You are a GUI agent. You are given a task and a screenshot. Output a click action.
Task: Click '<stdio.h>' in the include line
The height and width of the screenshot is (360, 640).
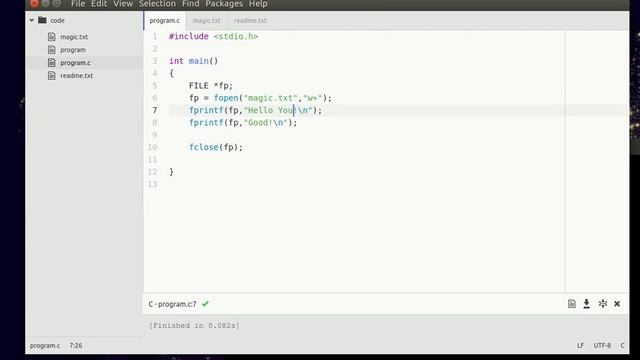(x=236, y=36)
